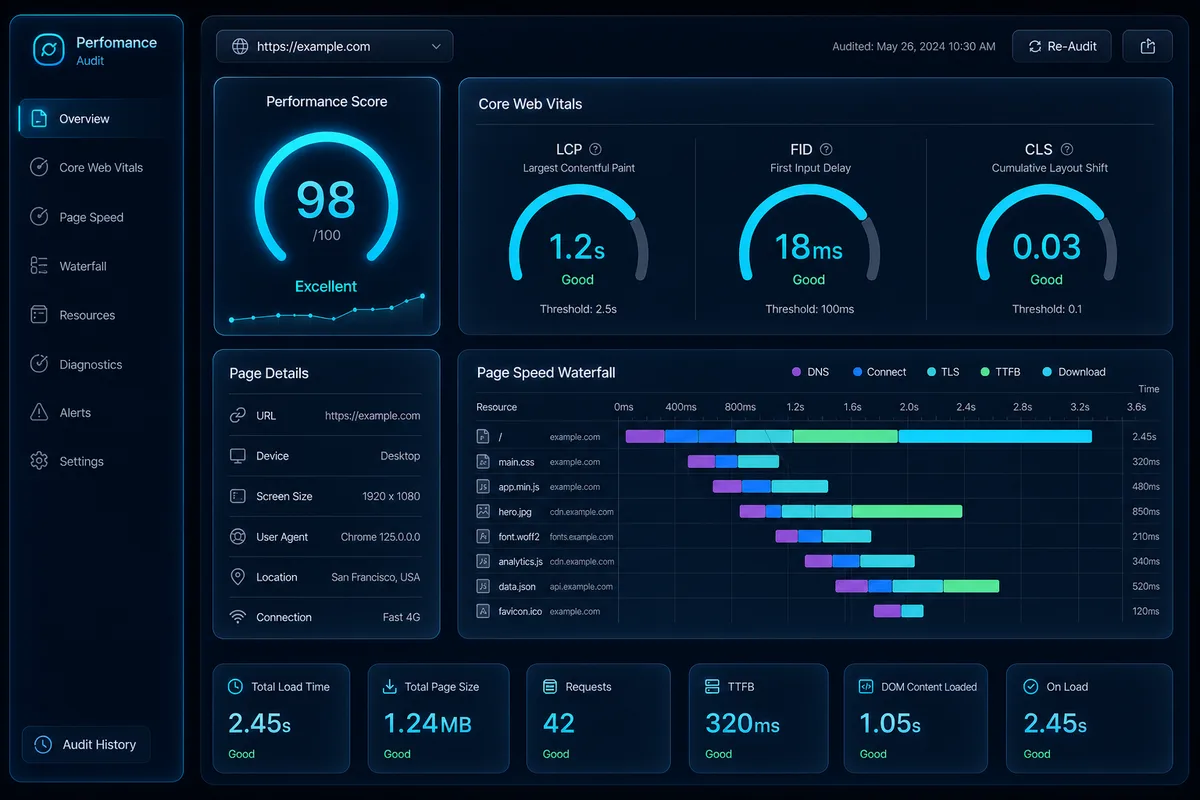Image resolution: width=1200 pixels, height=800 pixels.
Task: Toggle TLS legend in waterfall
Action: [943, 372]
